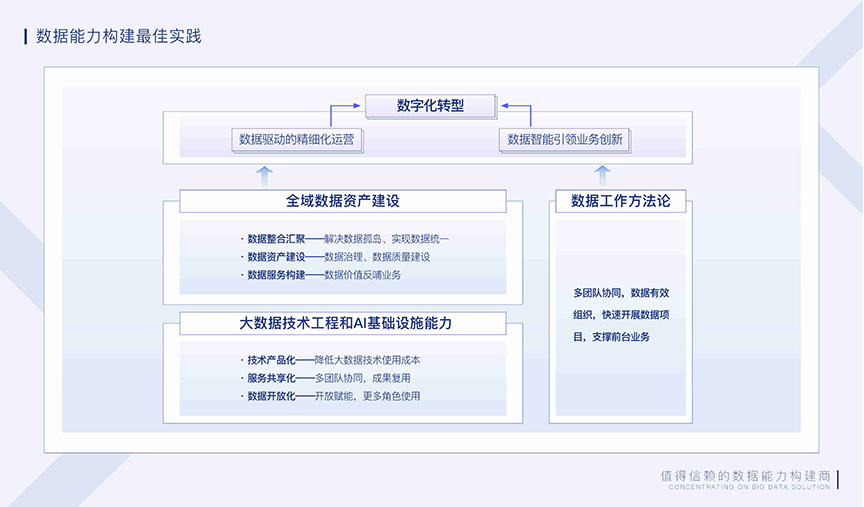Screen dimensions: 864x507
Task: Select the 数据工作方法论 header
Action: (x=620, y=201)
